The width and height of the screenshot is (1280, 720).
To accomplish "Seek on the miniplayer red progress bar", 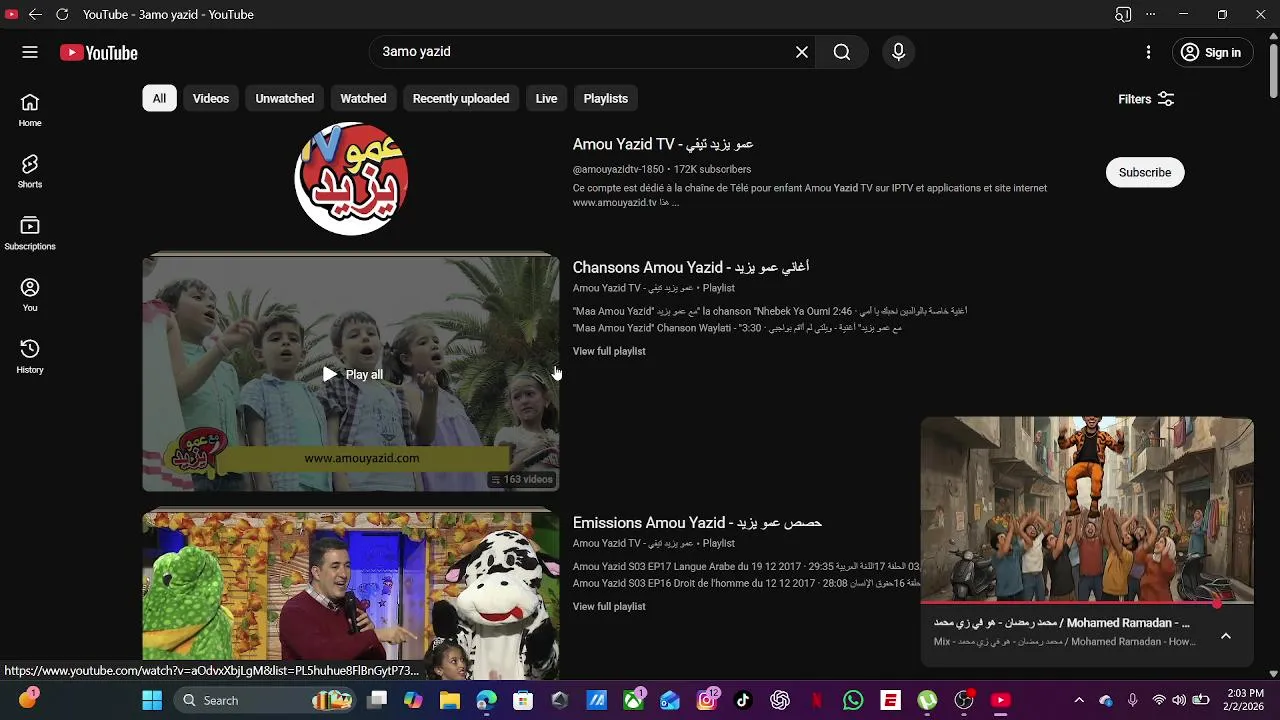I will pyautogui.click(x=1087, y=604).
